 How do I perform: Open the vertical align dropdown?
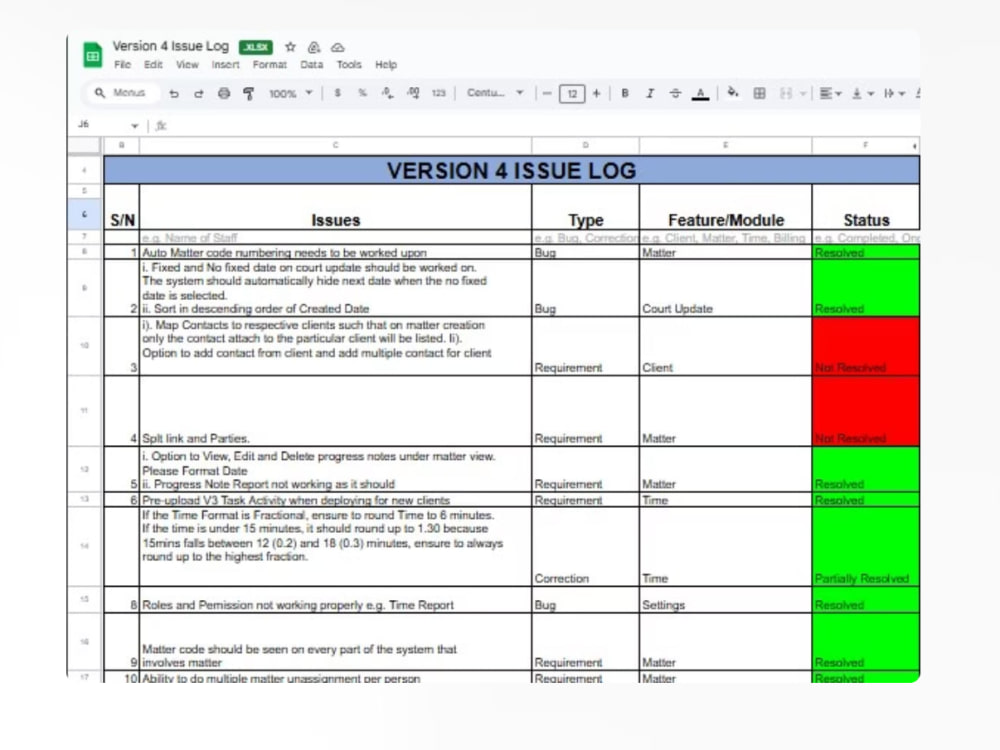click(863, 93)
